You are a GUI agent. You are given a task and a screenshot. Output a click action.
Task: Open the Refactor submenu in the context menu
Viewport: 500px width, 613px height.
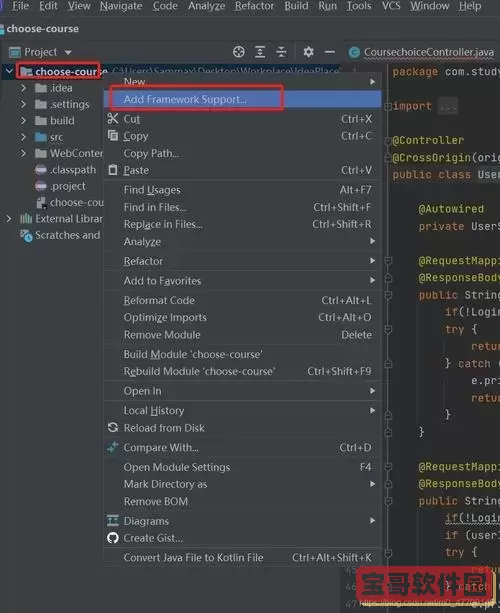[x=242, y=261]
